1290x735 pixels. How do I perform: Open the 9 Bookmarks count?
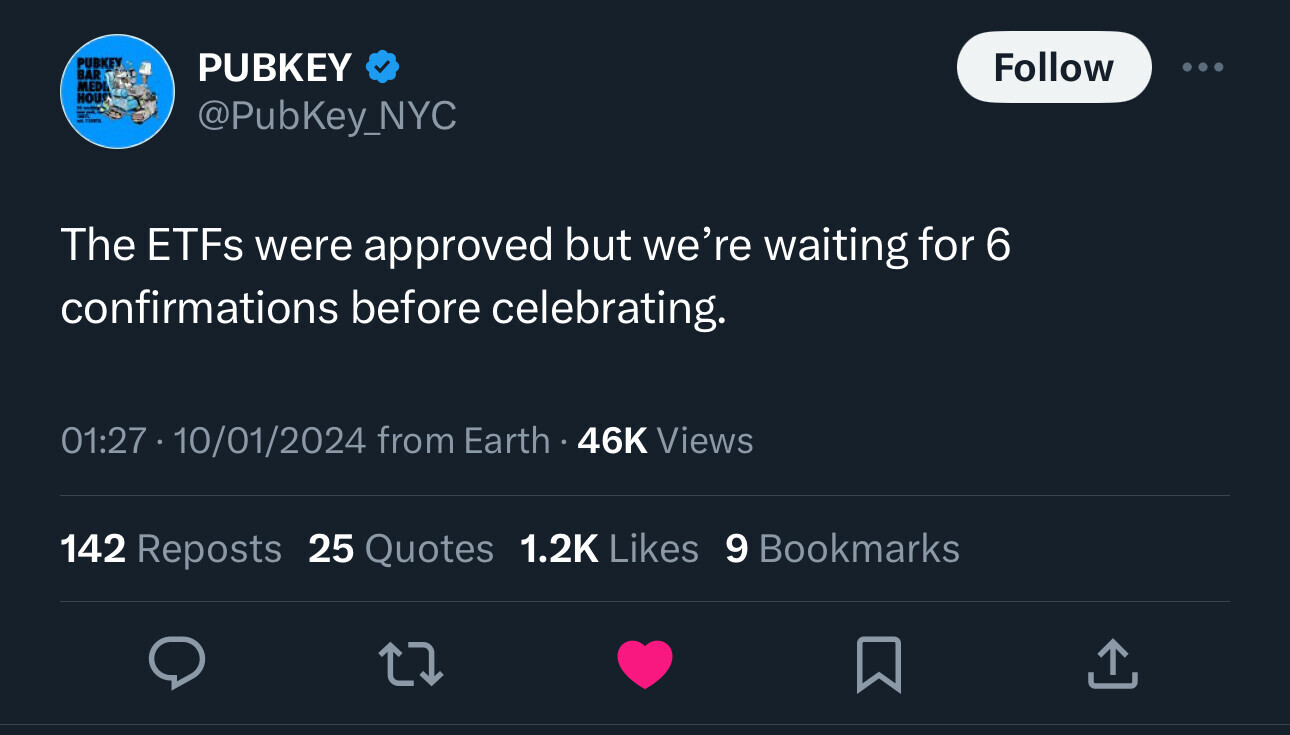coord(842,549)
